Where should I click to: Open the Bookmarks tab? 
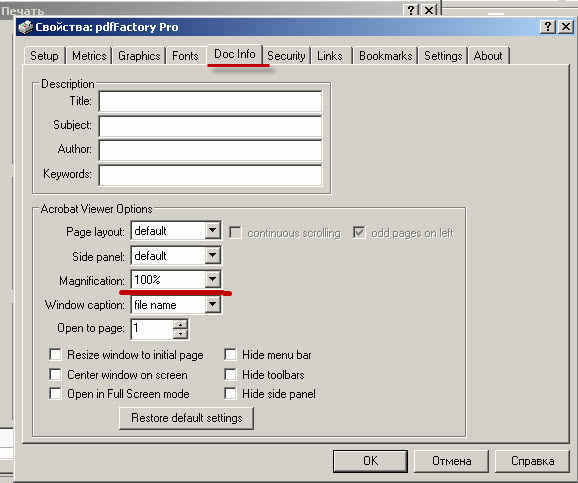click(x=386, y=56)
